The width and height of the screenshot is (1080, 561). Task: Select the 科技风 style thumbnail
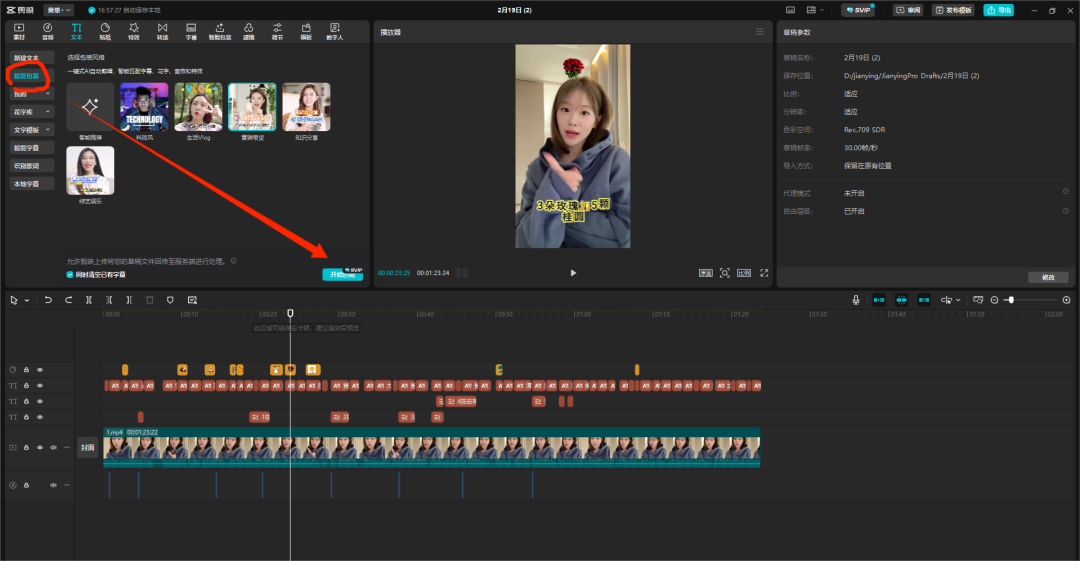[x=145, y=107]
